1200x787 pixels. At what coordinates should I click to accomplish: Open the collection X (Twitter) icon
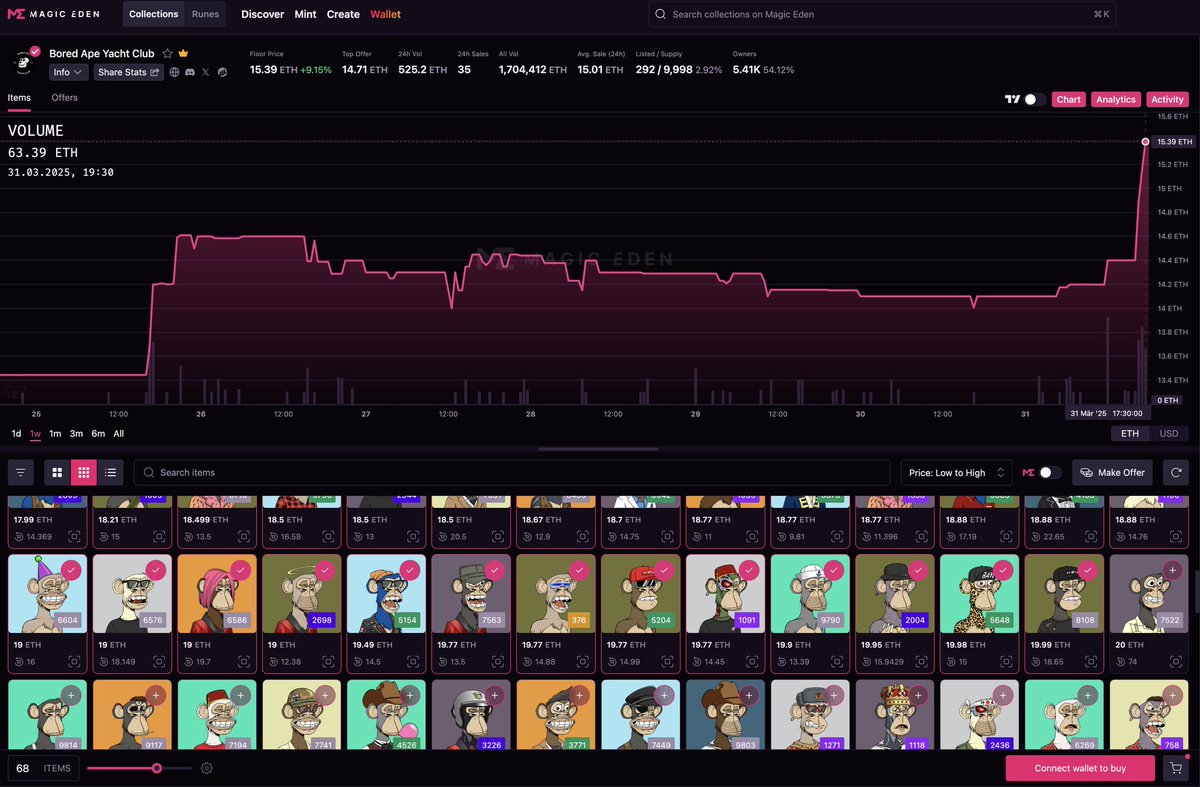click(x=206, y=72)
